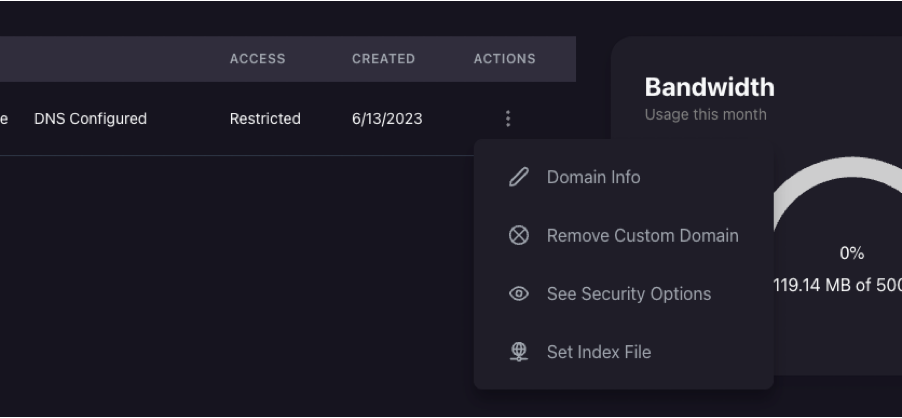Click the 119.14 MB usage text
Viewport: 902px width, 418px height.
pyautogui.click(x=837, y=285)
